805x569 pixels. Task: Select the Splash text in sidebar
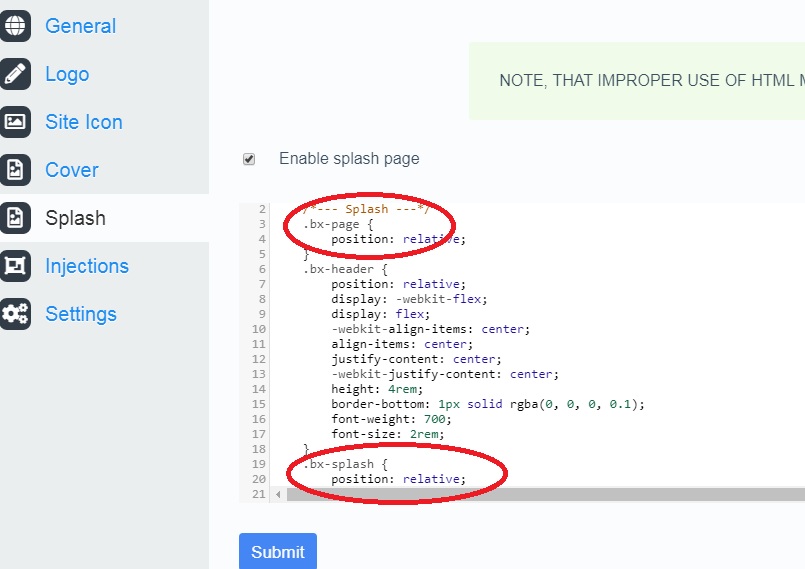[75, 218]
